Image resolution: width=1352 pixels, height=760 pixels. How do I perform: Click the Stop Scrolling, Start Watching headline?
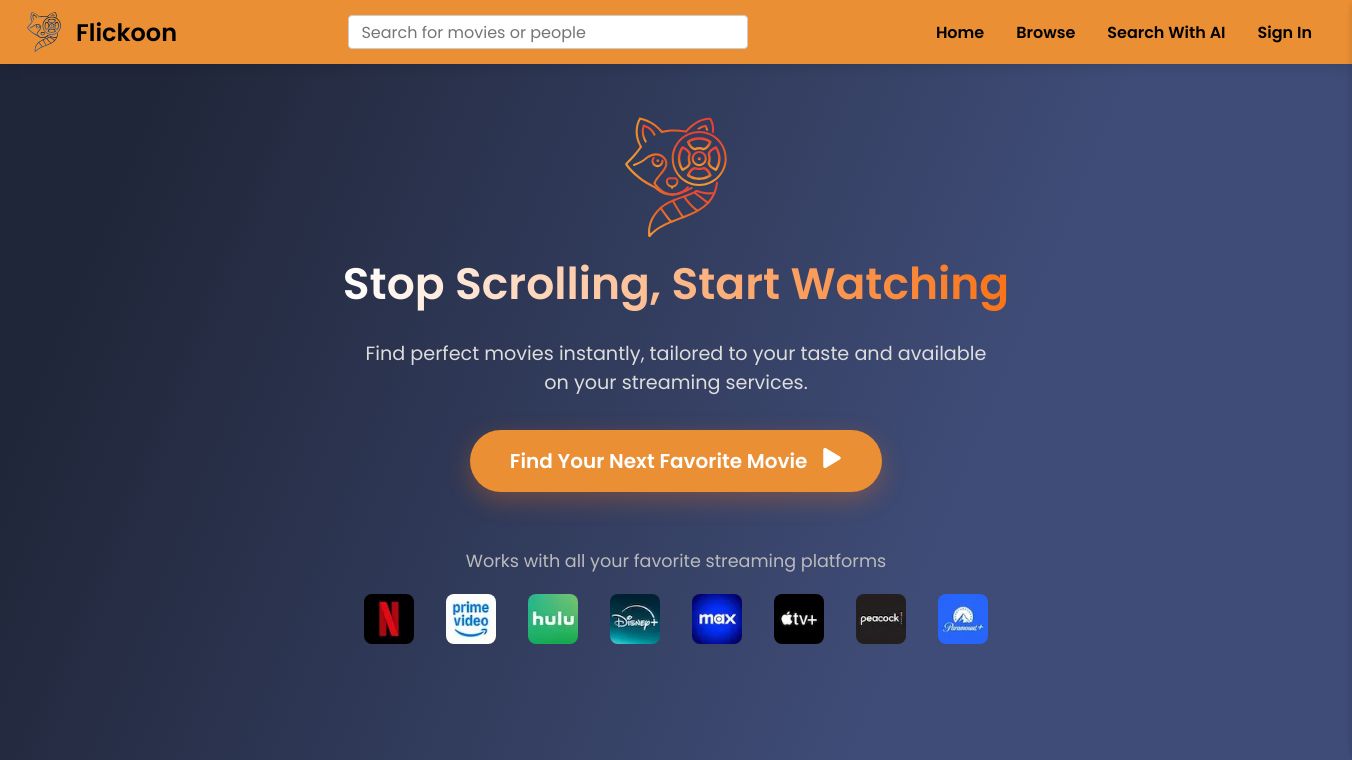(x=676, y=284)
